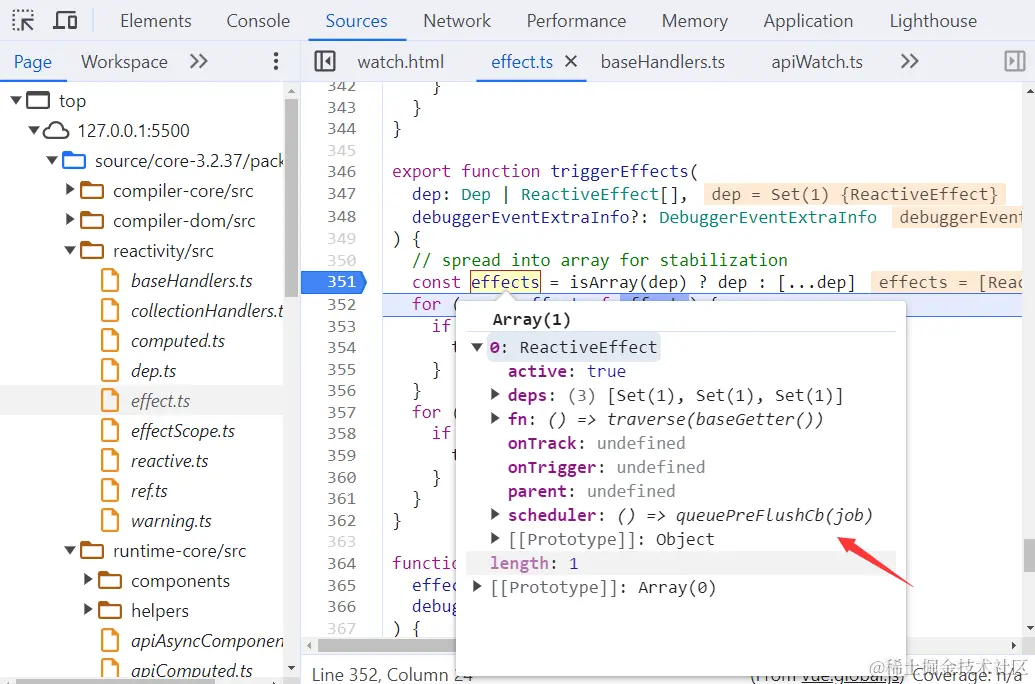This screenshot has width=1035, height=684.
Task: Open the Network tab
Action: tap(457, 21)
